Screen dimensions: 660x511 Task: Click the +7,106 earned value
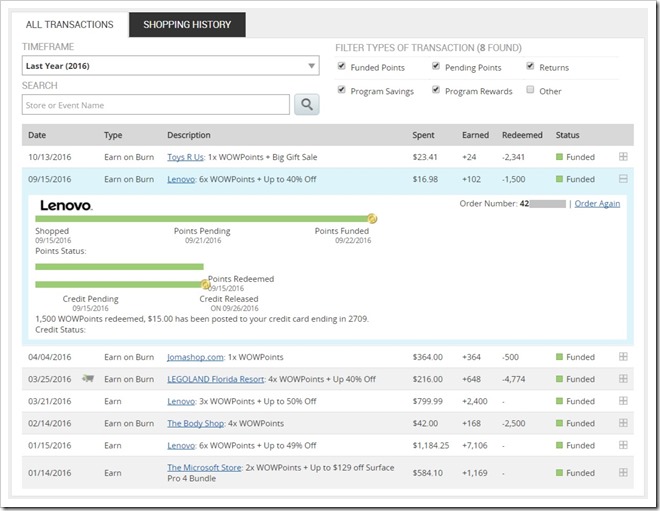pos(475,445)
